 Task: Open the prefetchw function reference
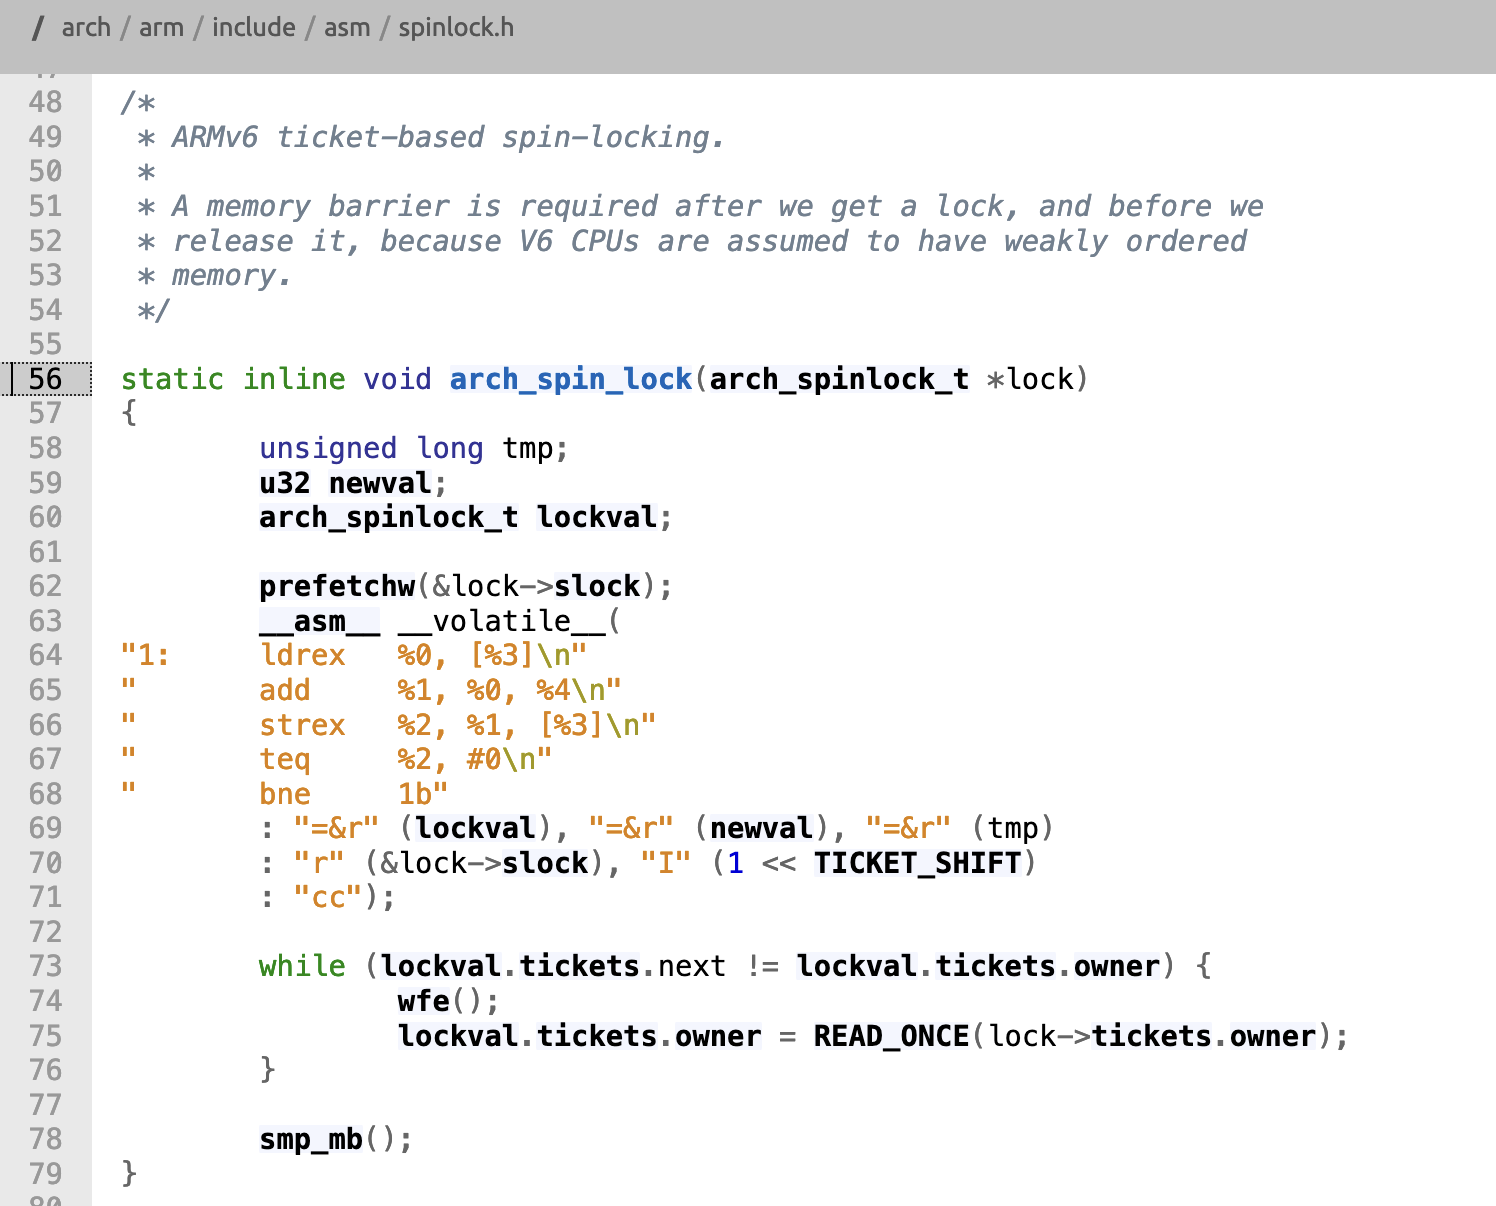coord(337,586)
